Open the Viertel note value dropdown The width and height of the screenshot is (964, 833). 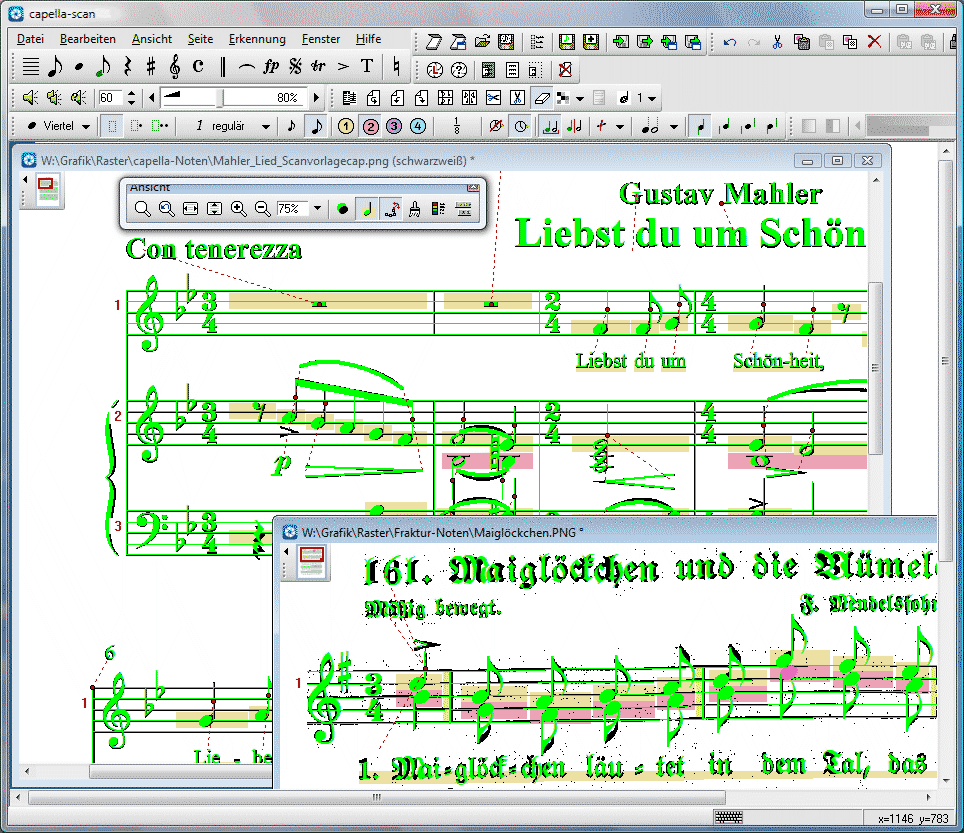(86, 127)
